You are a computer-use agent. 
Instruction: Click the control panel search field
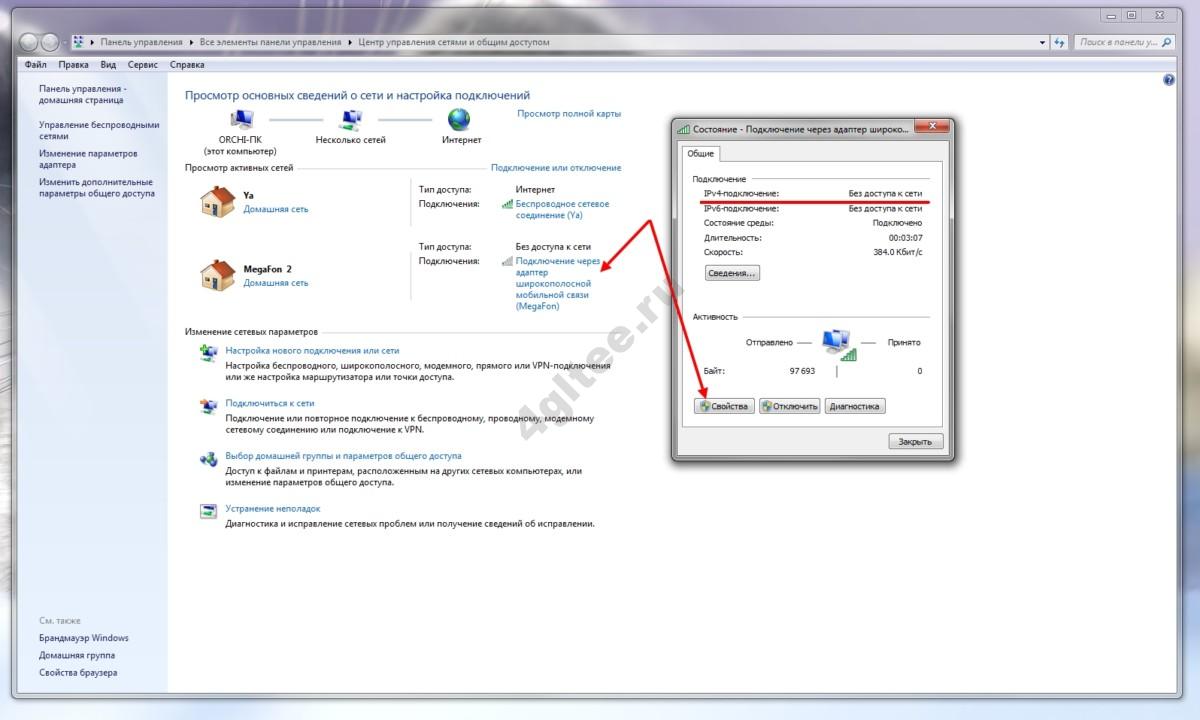[x=1118, y=42]
